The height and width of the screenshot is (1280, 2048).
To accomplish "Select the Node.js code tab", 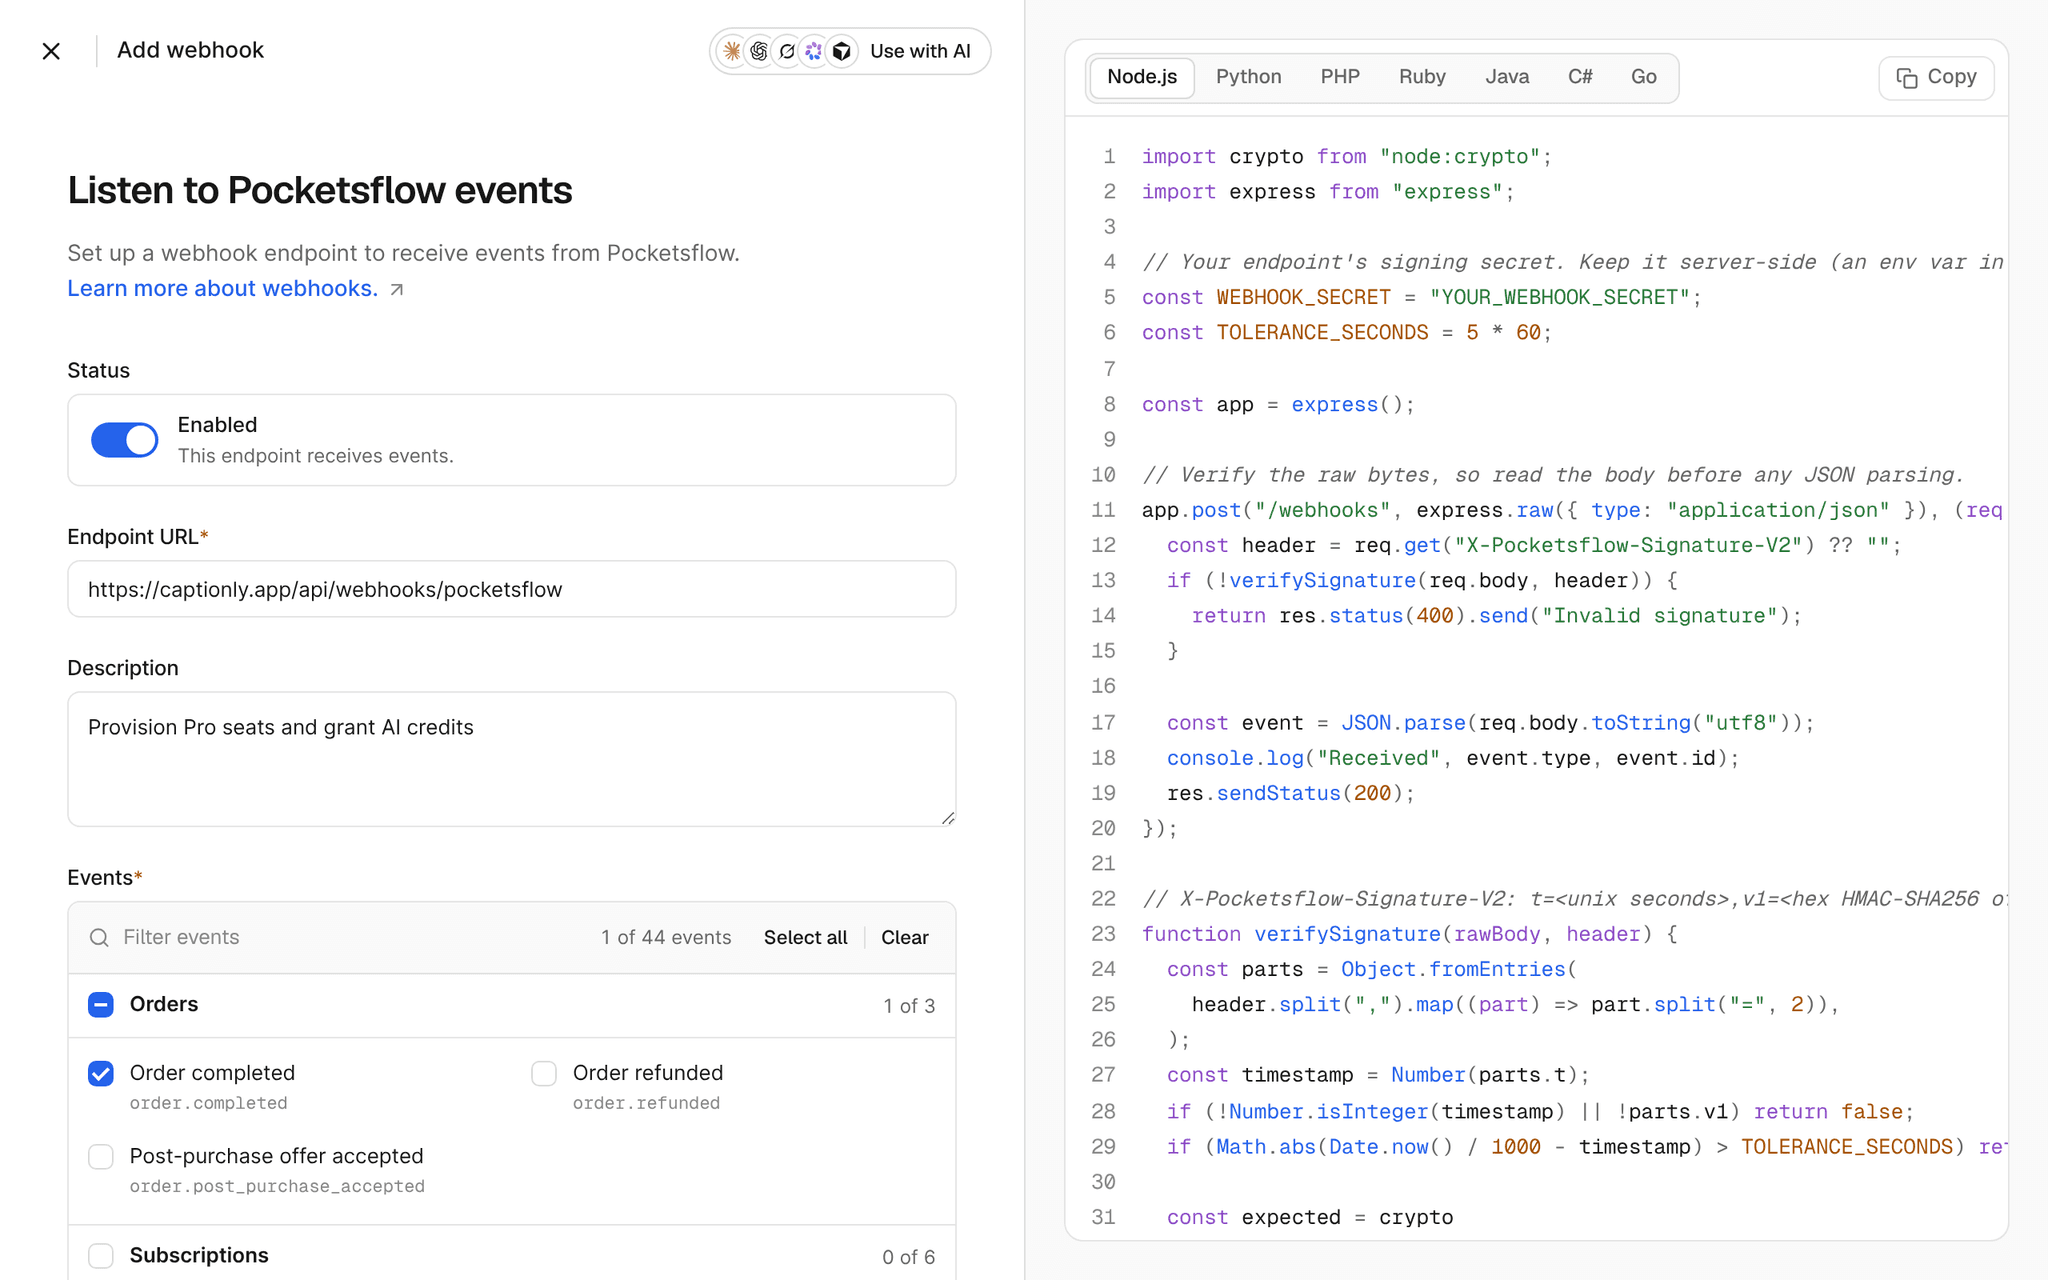I will pos(1142,77).
